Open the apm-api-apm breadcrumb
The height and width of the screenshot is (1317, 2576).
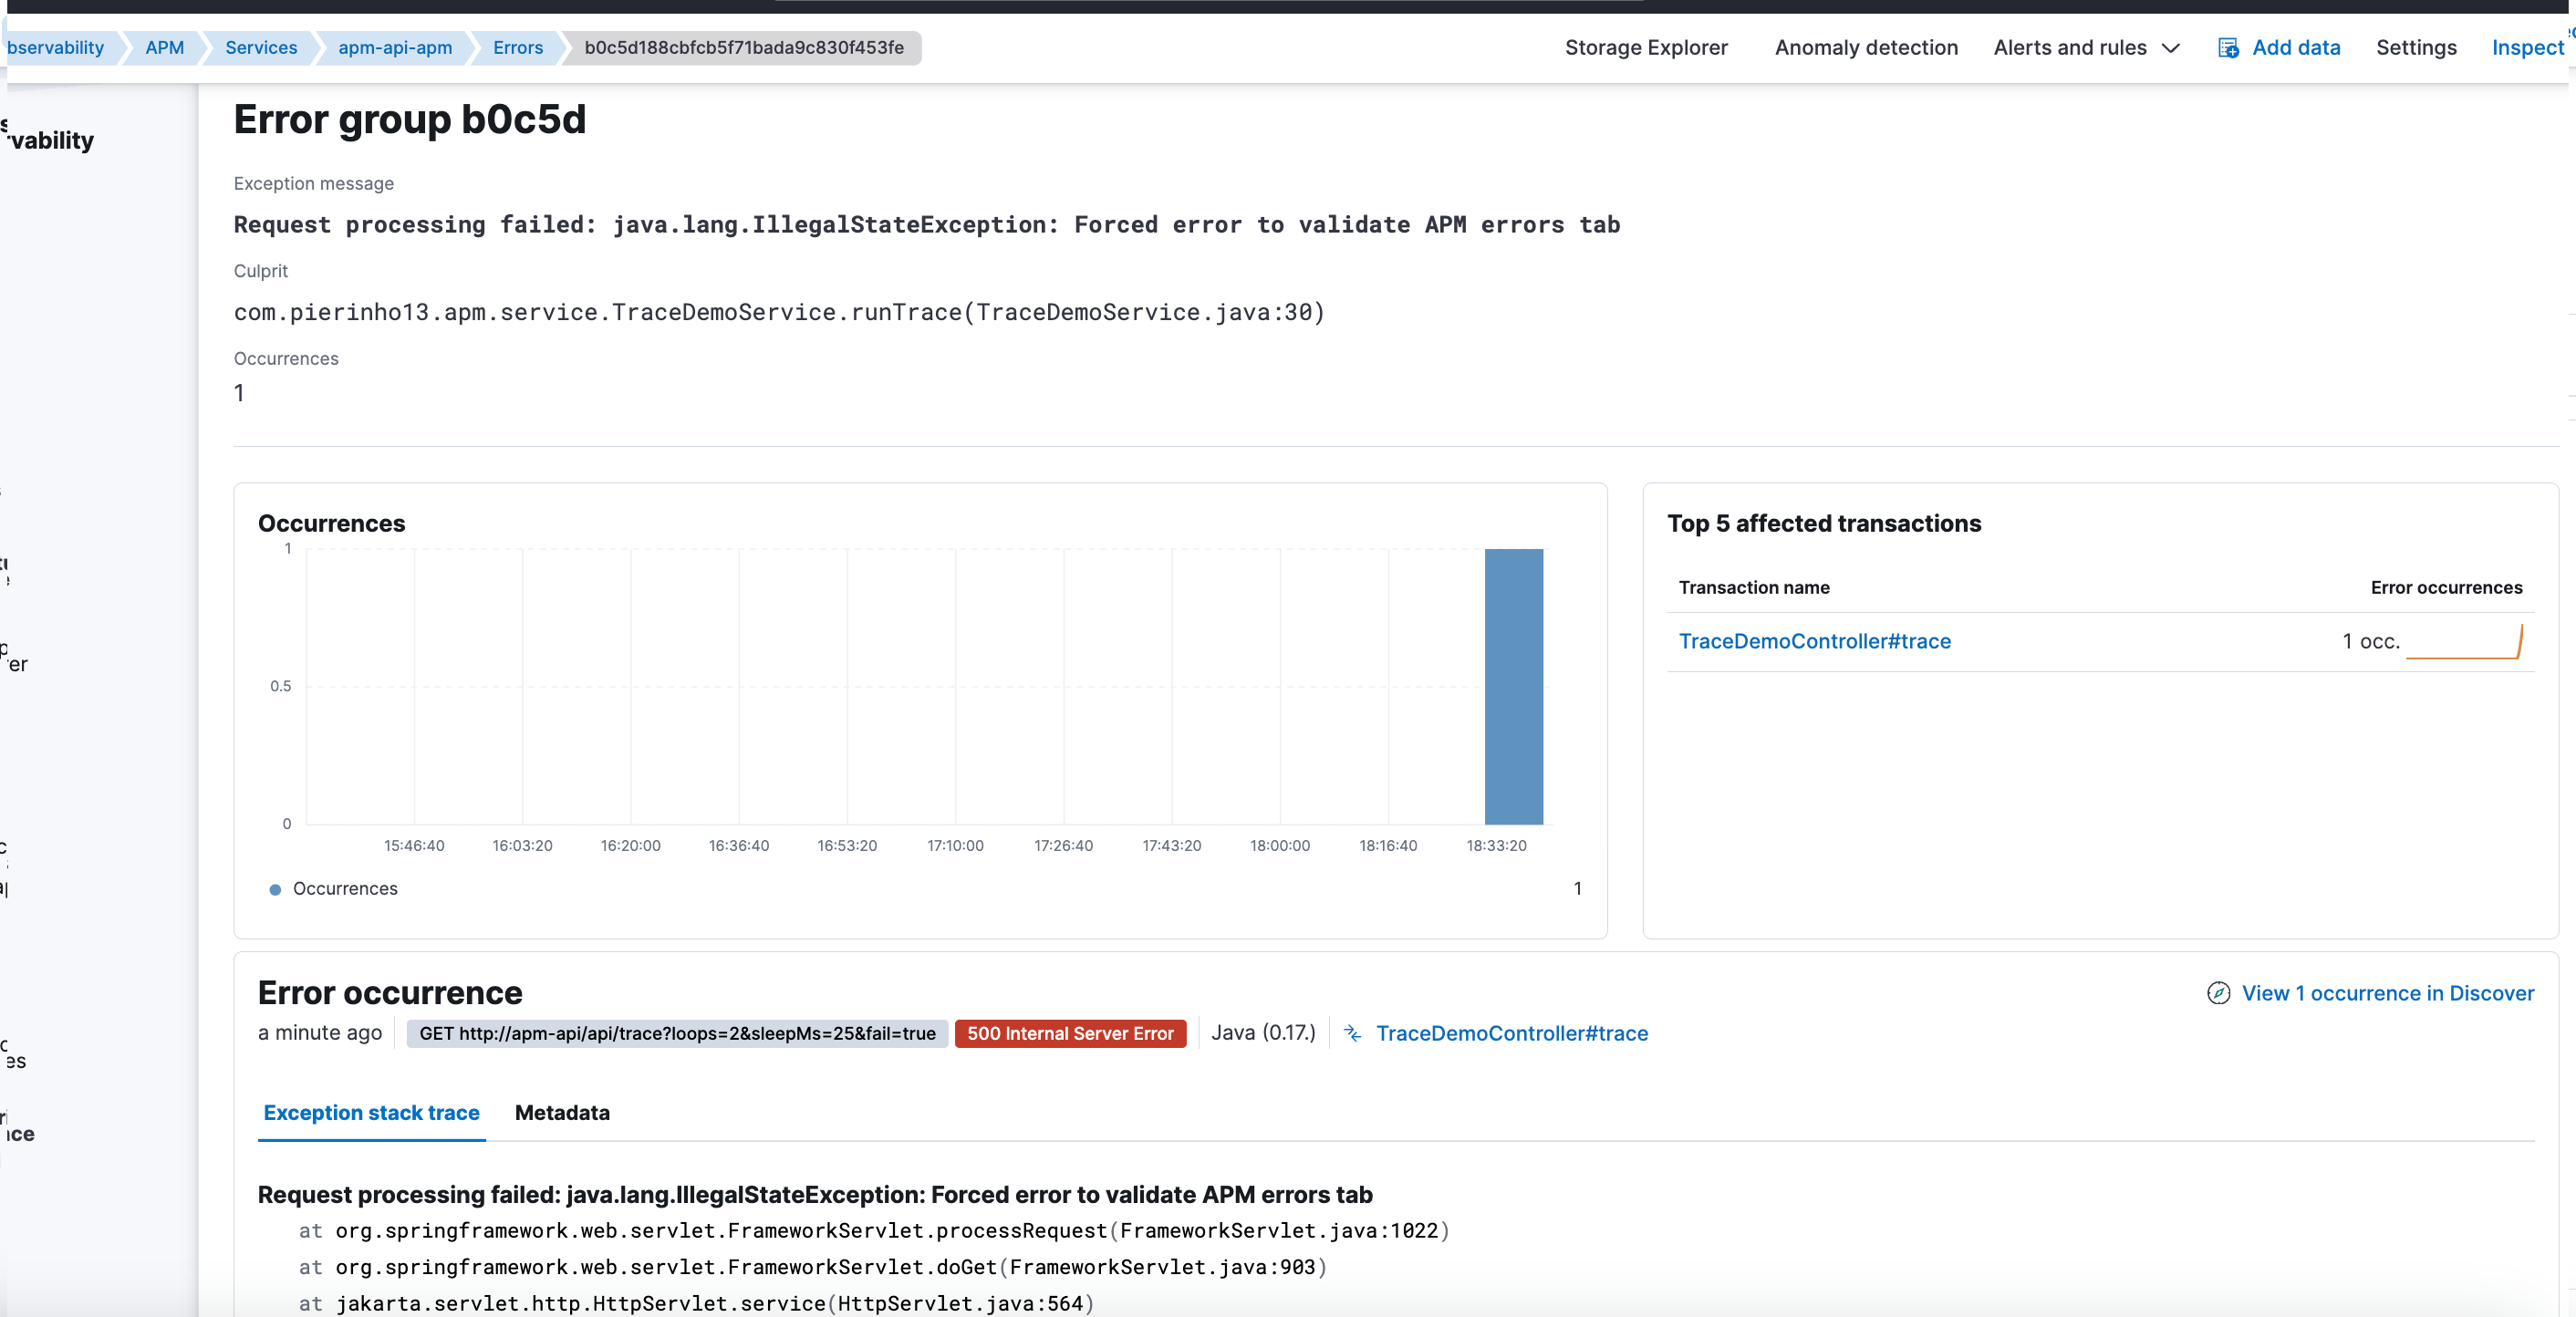tap(395, 48)
